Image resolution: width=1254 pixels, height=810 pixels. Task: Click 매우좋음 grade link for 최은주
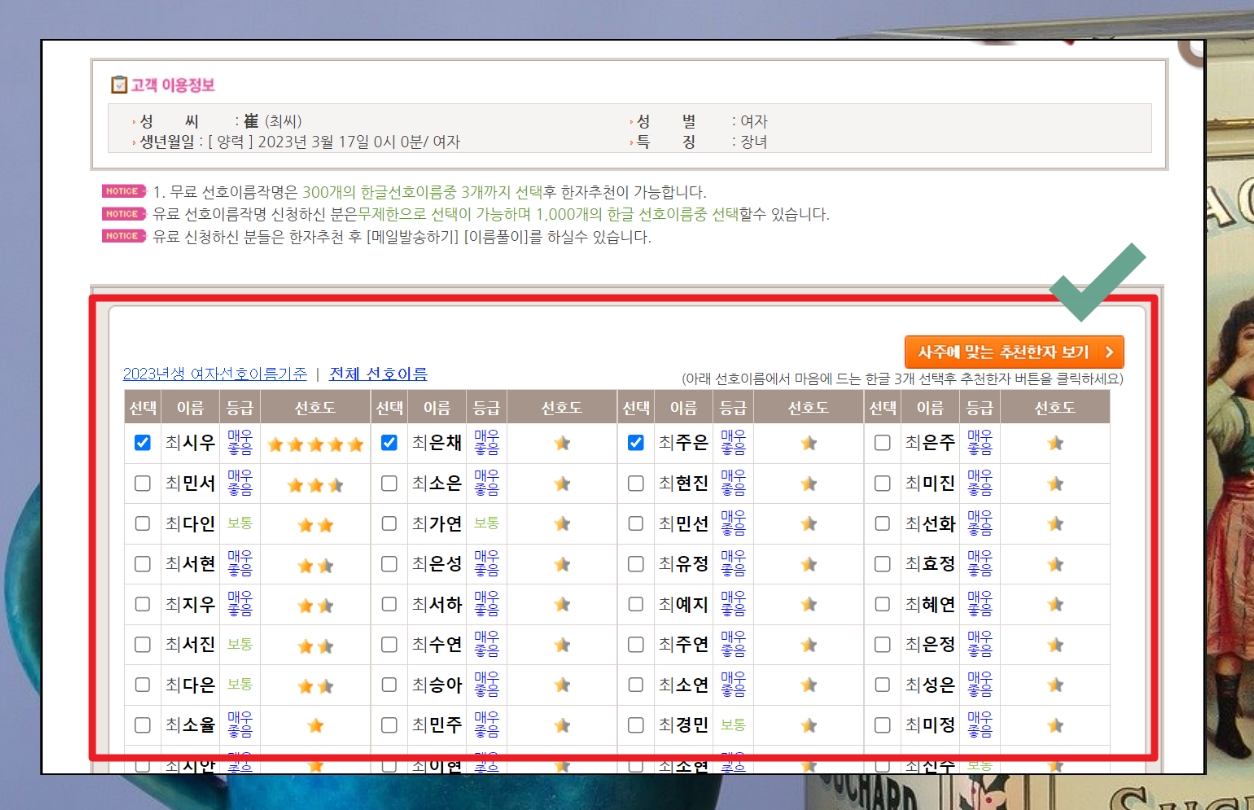click(980, 443)
